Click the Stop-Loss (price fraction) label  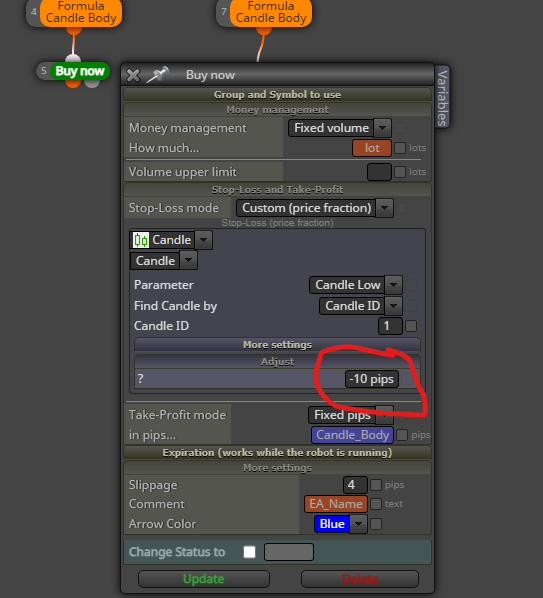tap(277, 223)
